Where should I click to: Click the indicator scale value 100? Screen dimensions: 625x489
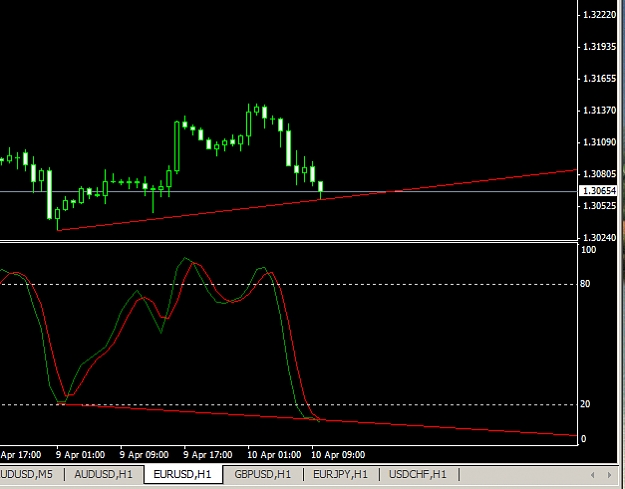(589, 250)
